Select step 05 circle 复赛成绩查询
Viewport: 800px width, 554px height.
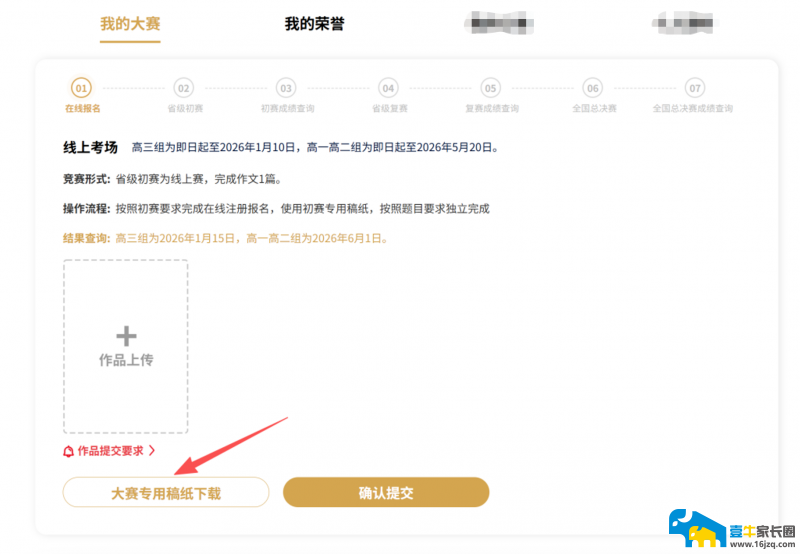[490, 88]
